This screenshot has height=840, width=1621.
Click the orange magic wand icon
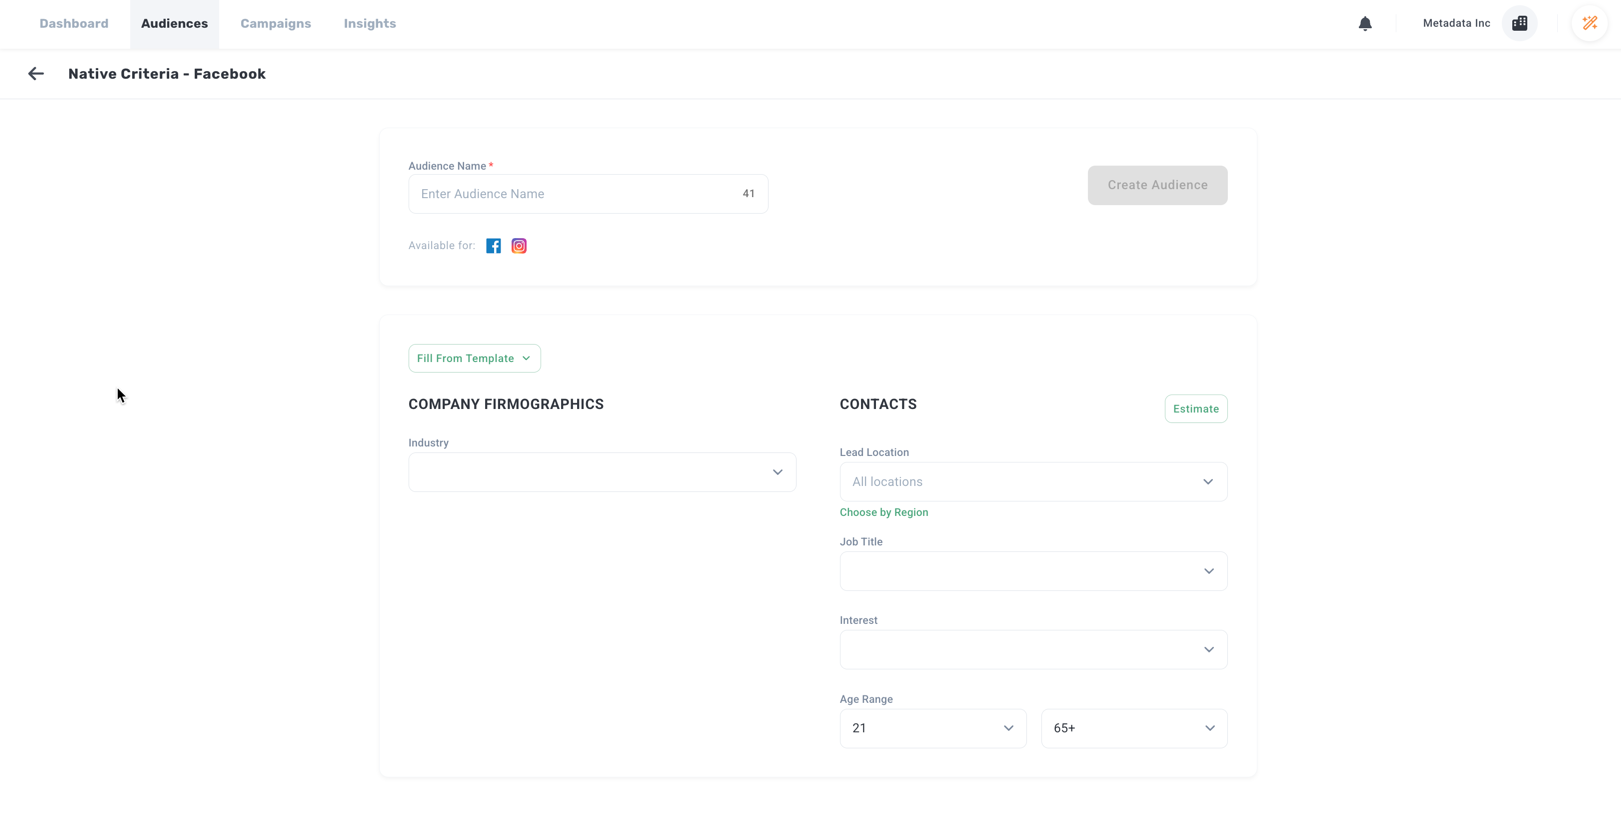point(1589,24)
